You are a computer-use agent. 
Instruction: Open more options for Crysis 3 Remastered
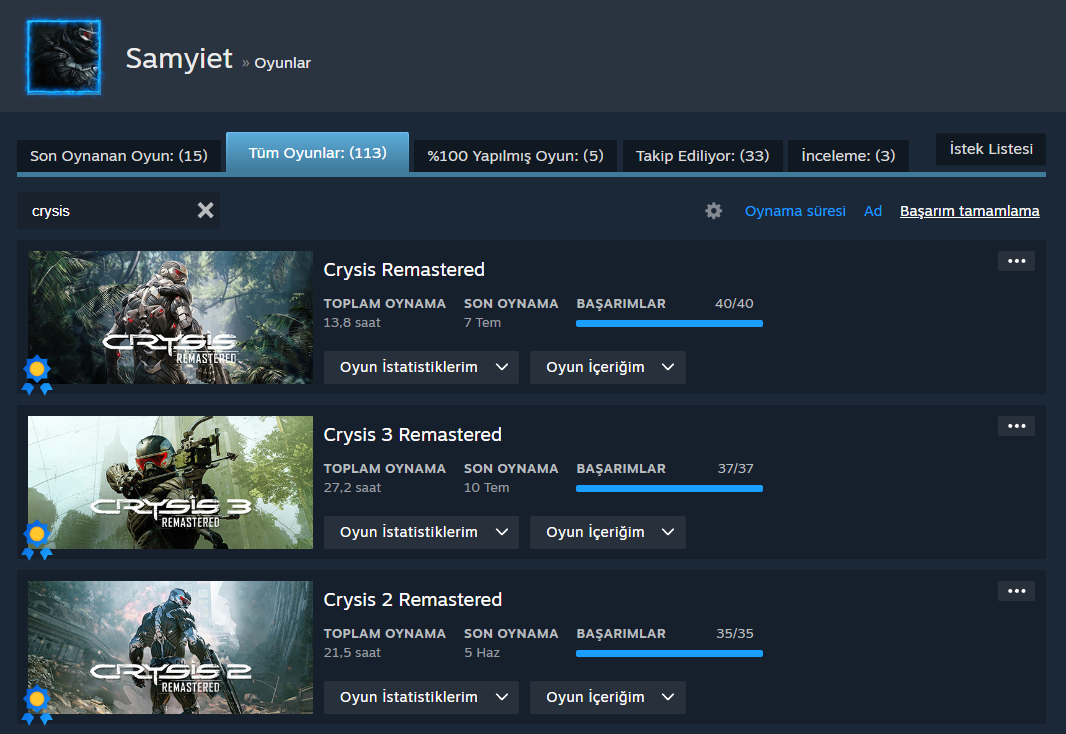tap(1016, 426)
